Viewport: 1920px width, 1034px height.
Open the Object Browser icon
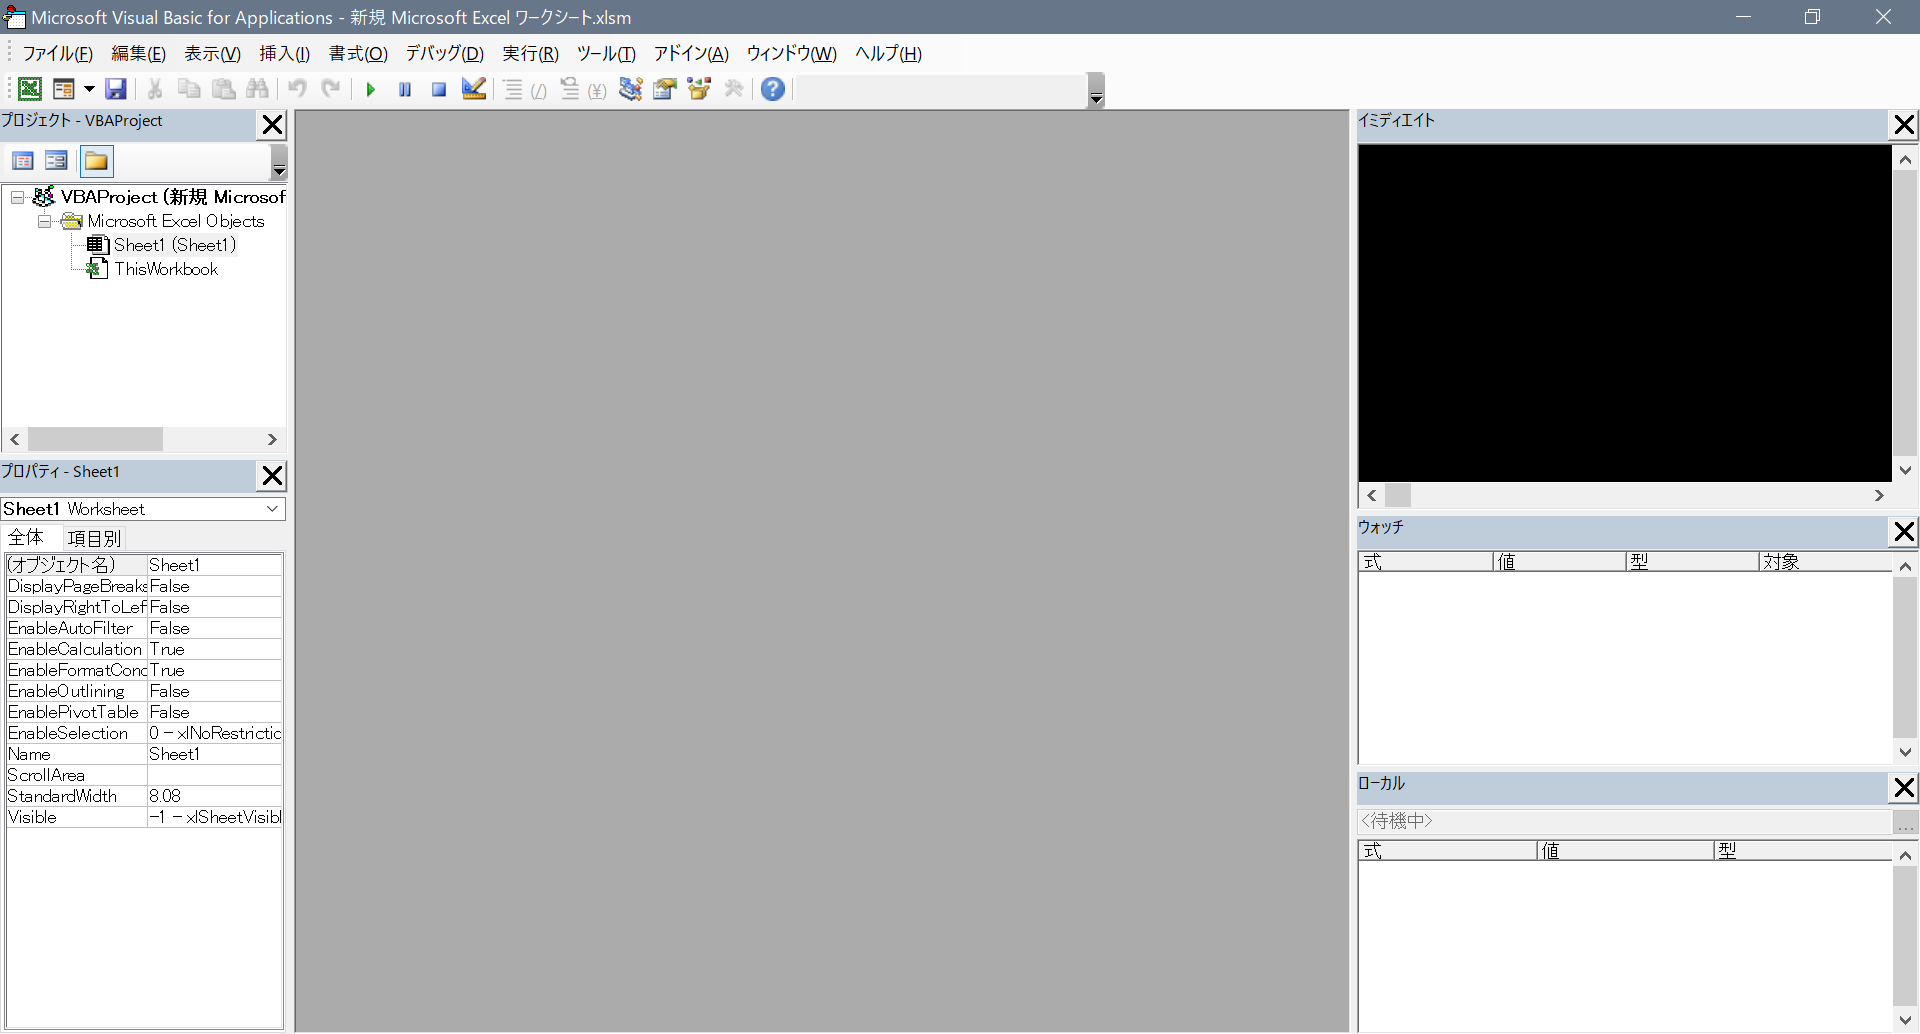699,89
